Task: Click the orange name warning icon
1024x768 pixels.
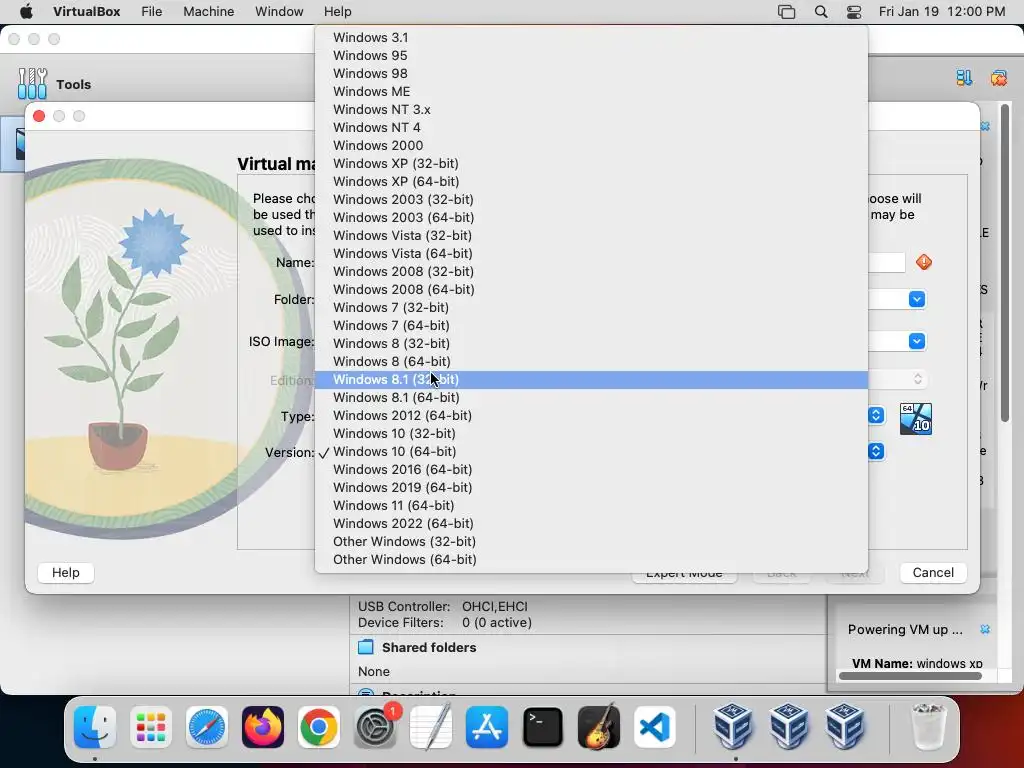Action: (x=924, y=263)
